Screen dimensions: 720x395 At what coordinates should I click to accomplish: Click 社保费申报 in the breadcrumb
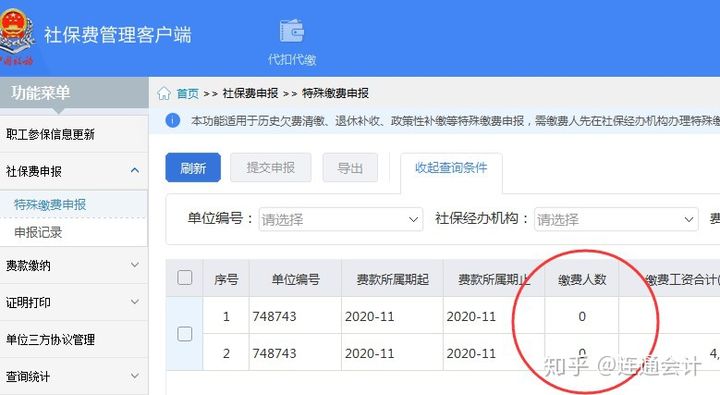pos(250,93)
